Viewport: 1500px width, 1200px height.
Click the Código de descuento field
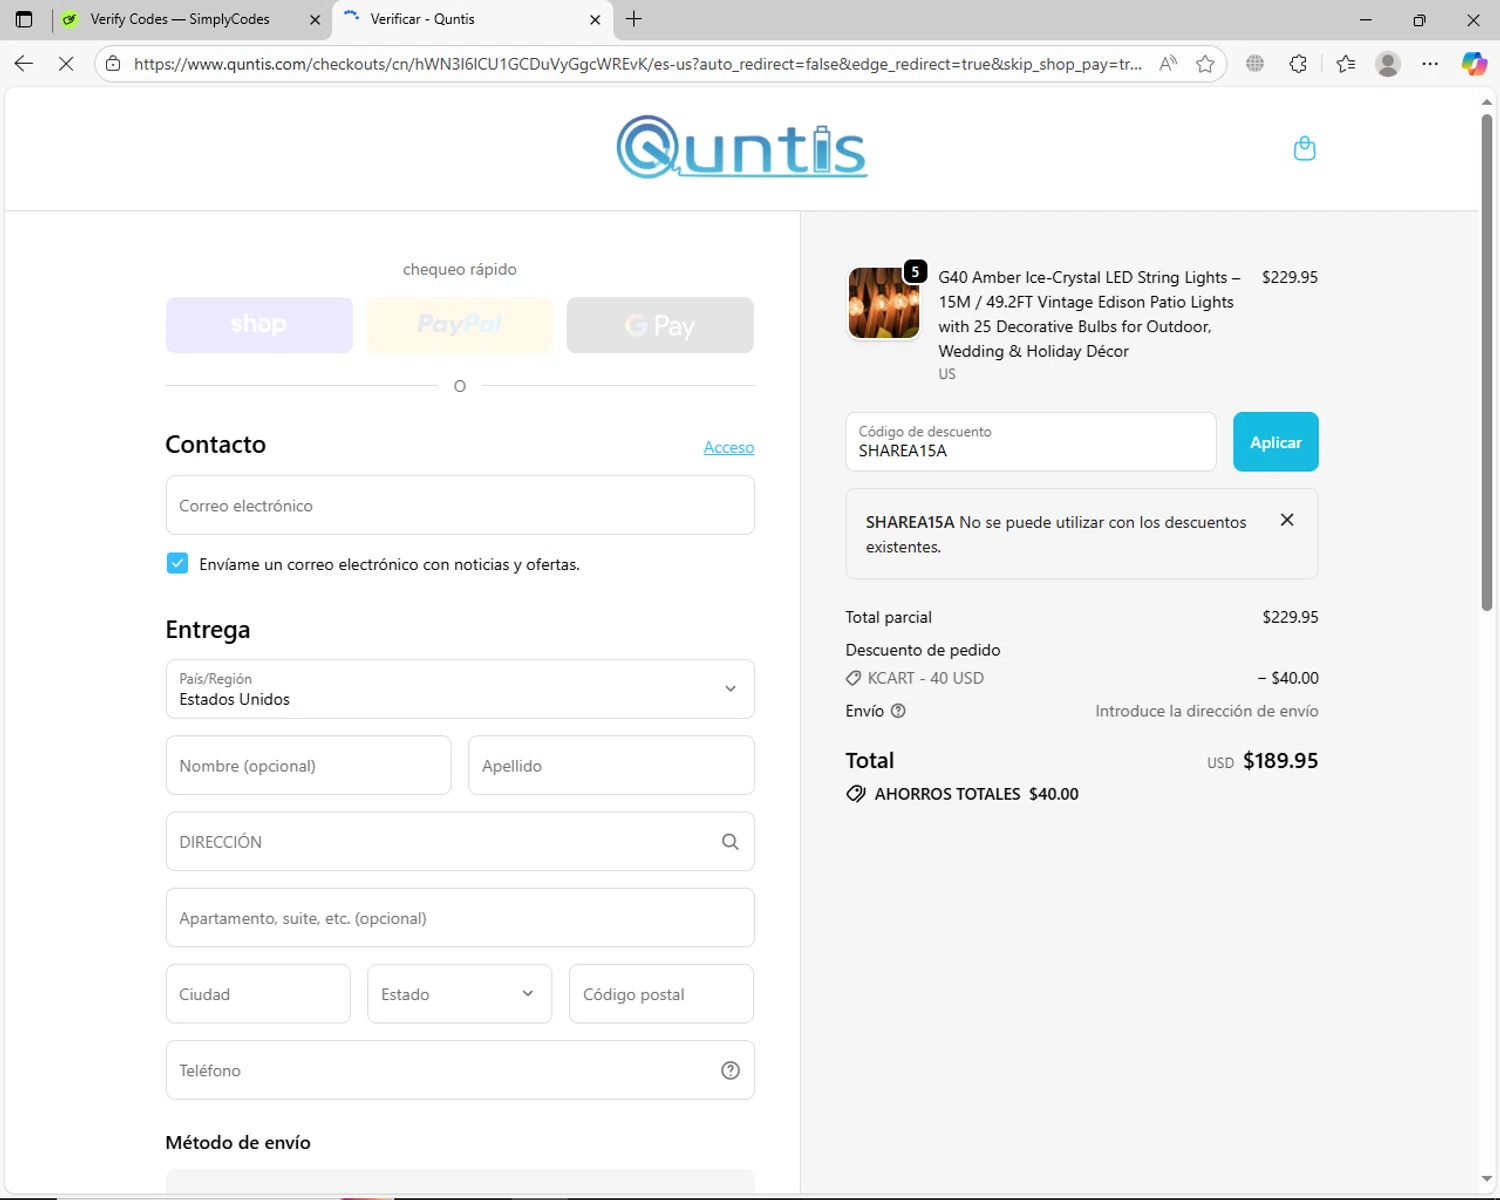tap(1031, 442)
